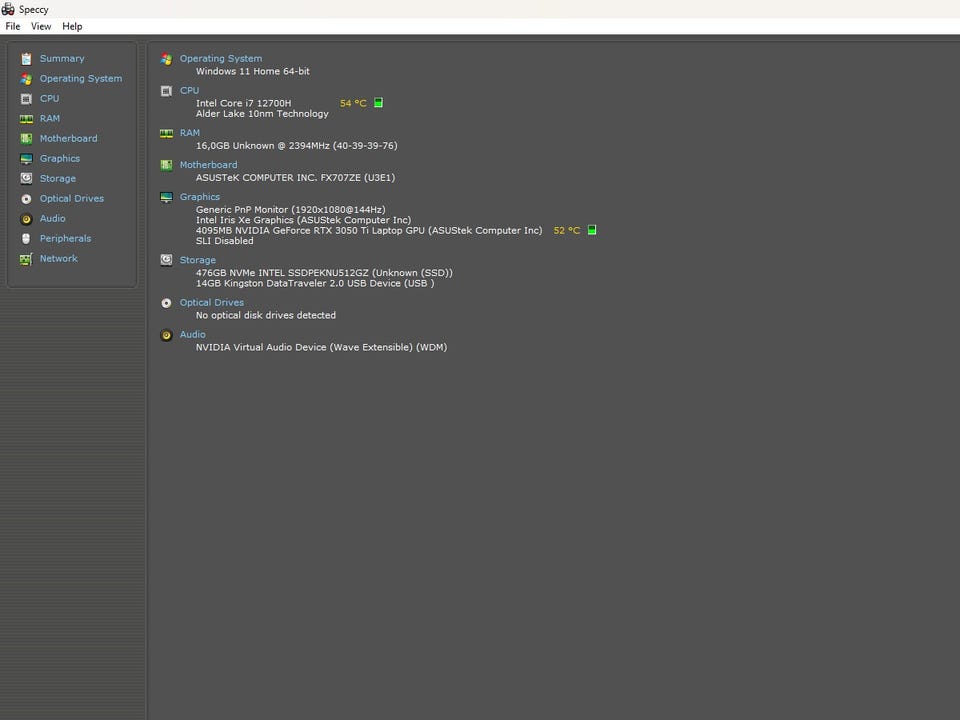Click the speaker icon beside Audio heading
960x720 pixels.
pyautogui.click(x=167, y=336)
